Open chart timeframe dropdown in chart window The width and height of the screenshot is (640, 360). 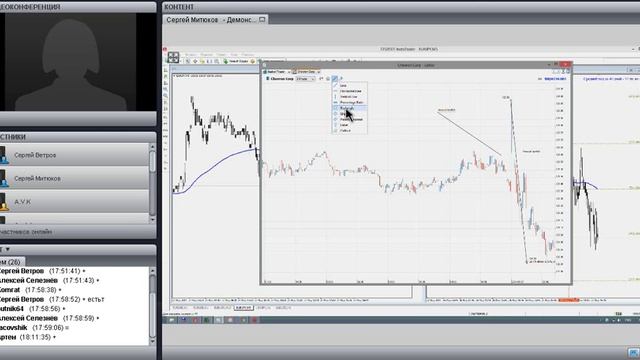305,79
